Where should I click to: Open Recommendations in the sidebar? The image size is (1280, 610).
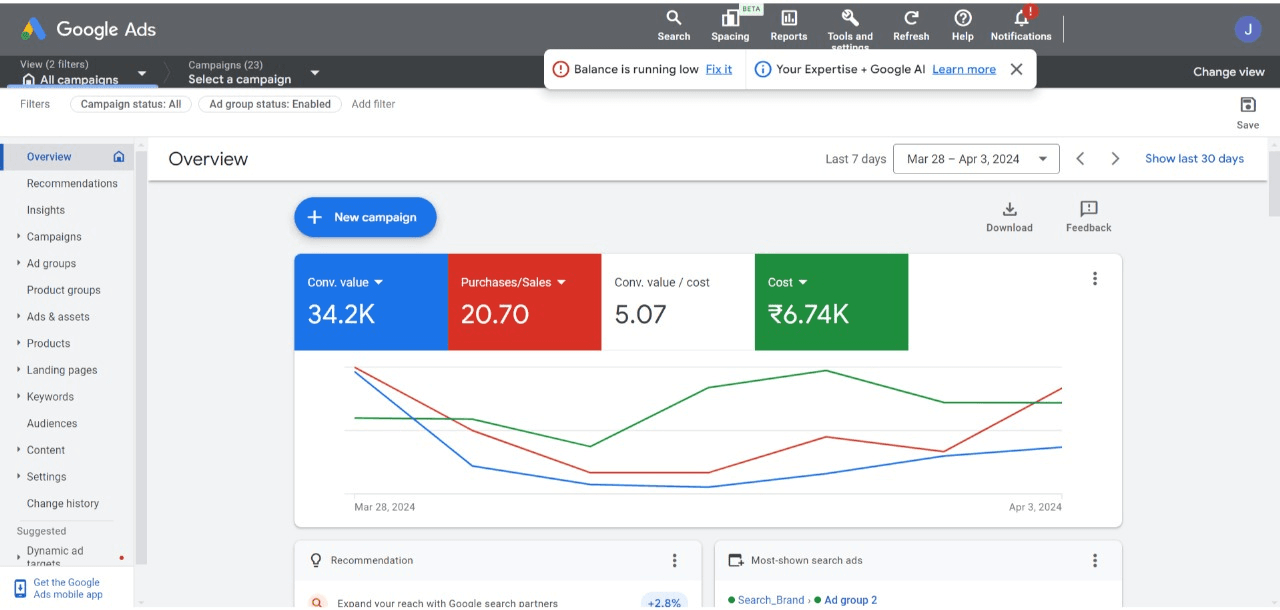coord(72,184)
